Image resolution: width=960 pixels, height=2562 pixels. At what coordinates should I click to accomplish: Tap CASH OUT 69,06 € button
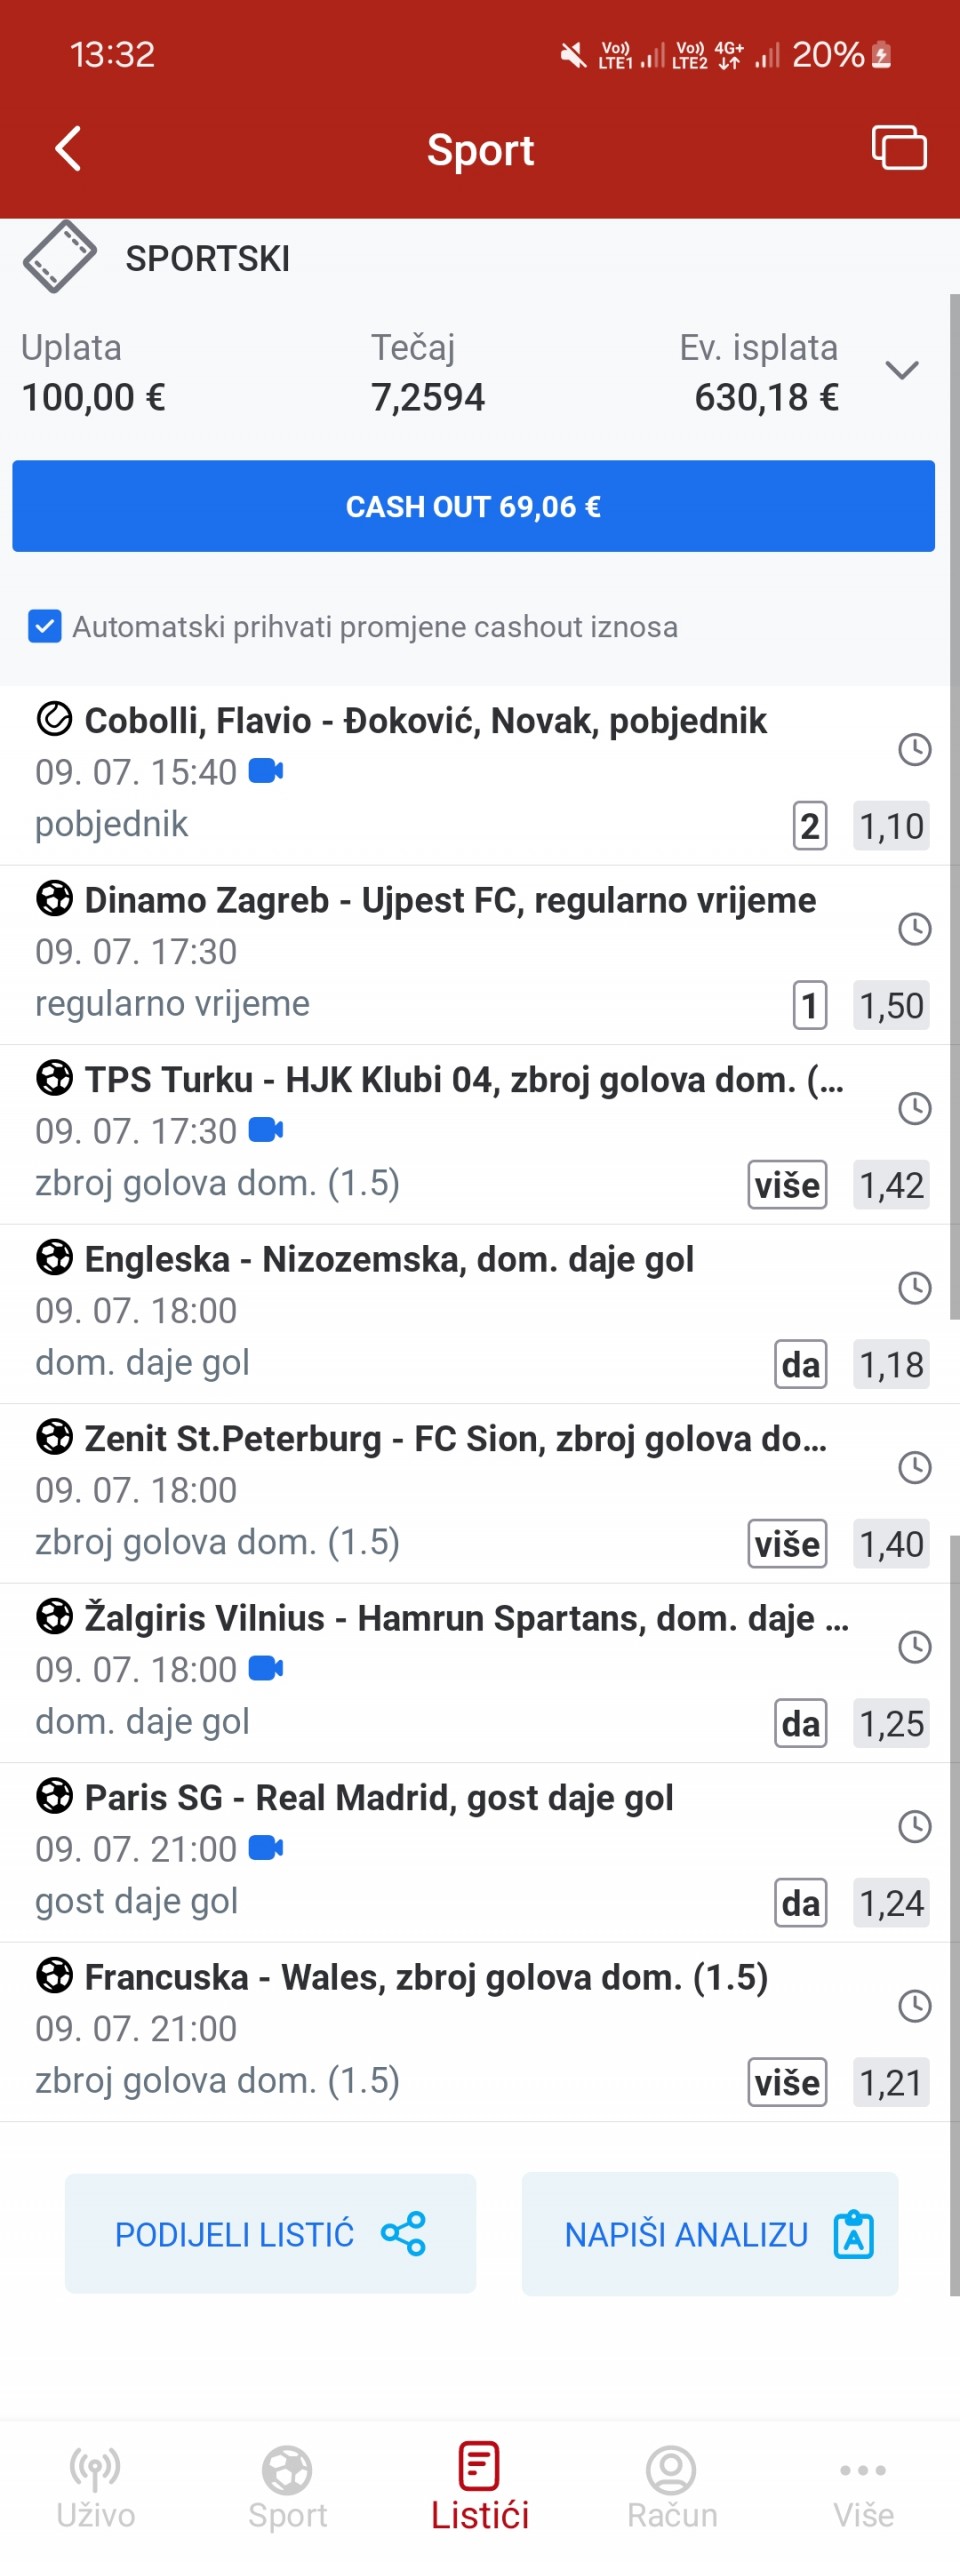(x=473, y=506)
